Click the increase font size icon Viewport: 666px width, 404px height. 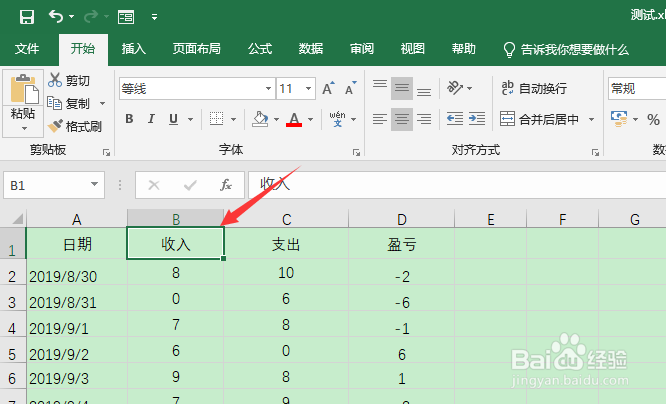tap(328, 88)
